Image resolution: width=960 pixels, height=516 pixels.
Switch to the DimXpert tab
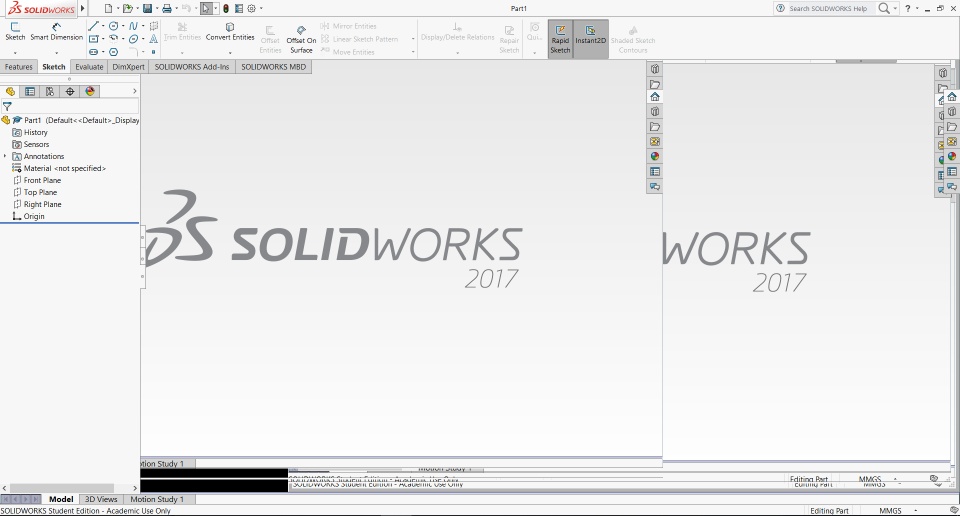pos(129,67)
